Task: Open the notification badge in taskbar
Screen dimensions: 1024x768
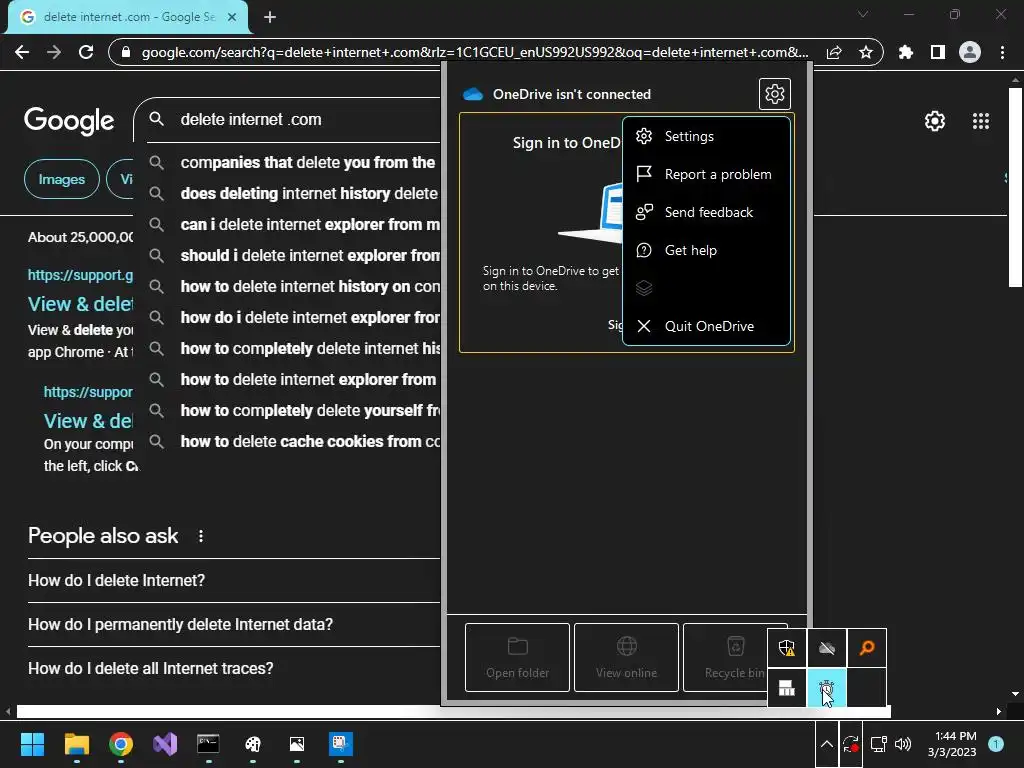Action: pyautogui.click(x=996, y=744)
